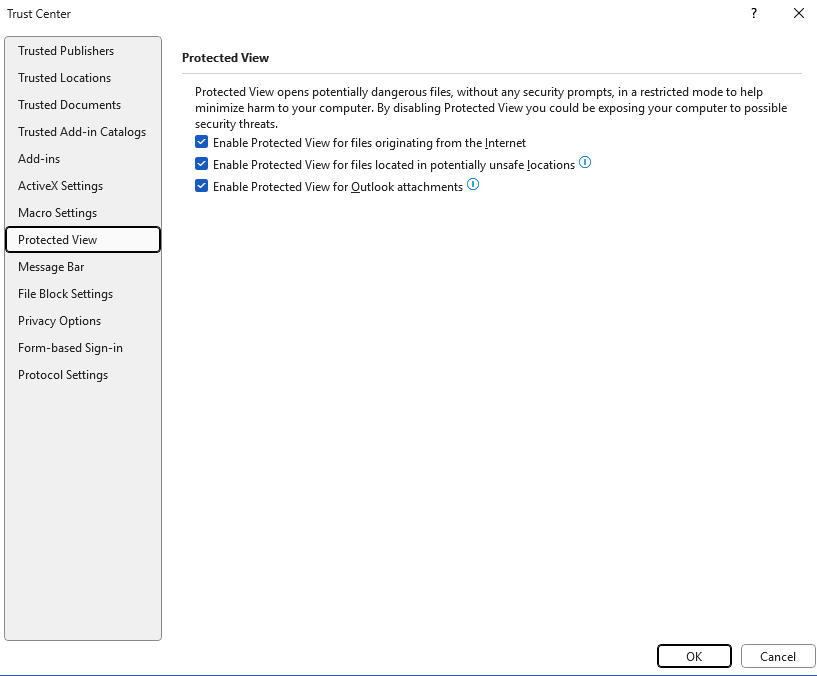Disable Protected View for Outlook attachments

pos(202,186)
